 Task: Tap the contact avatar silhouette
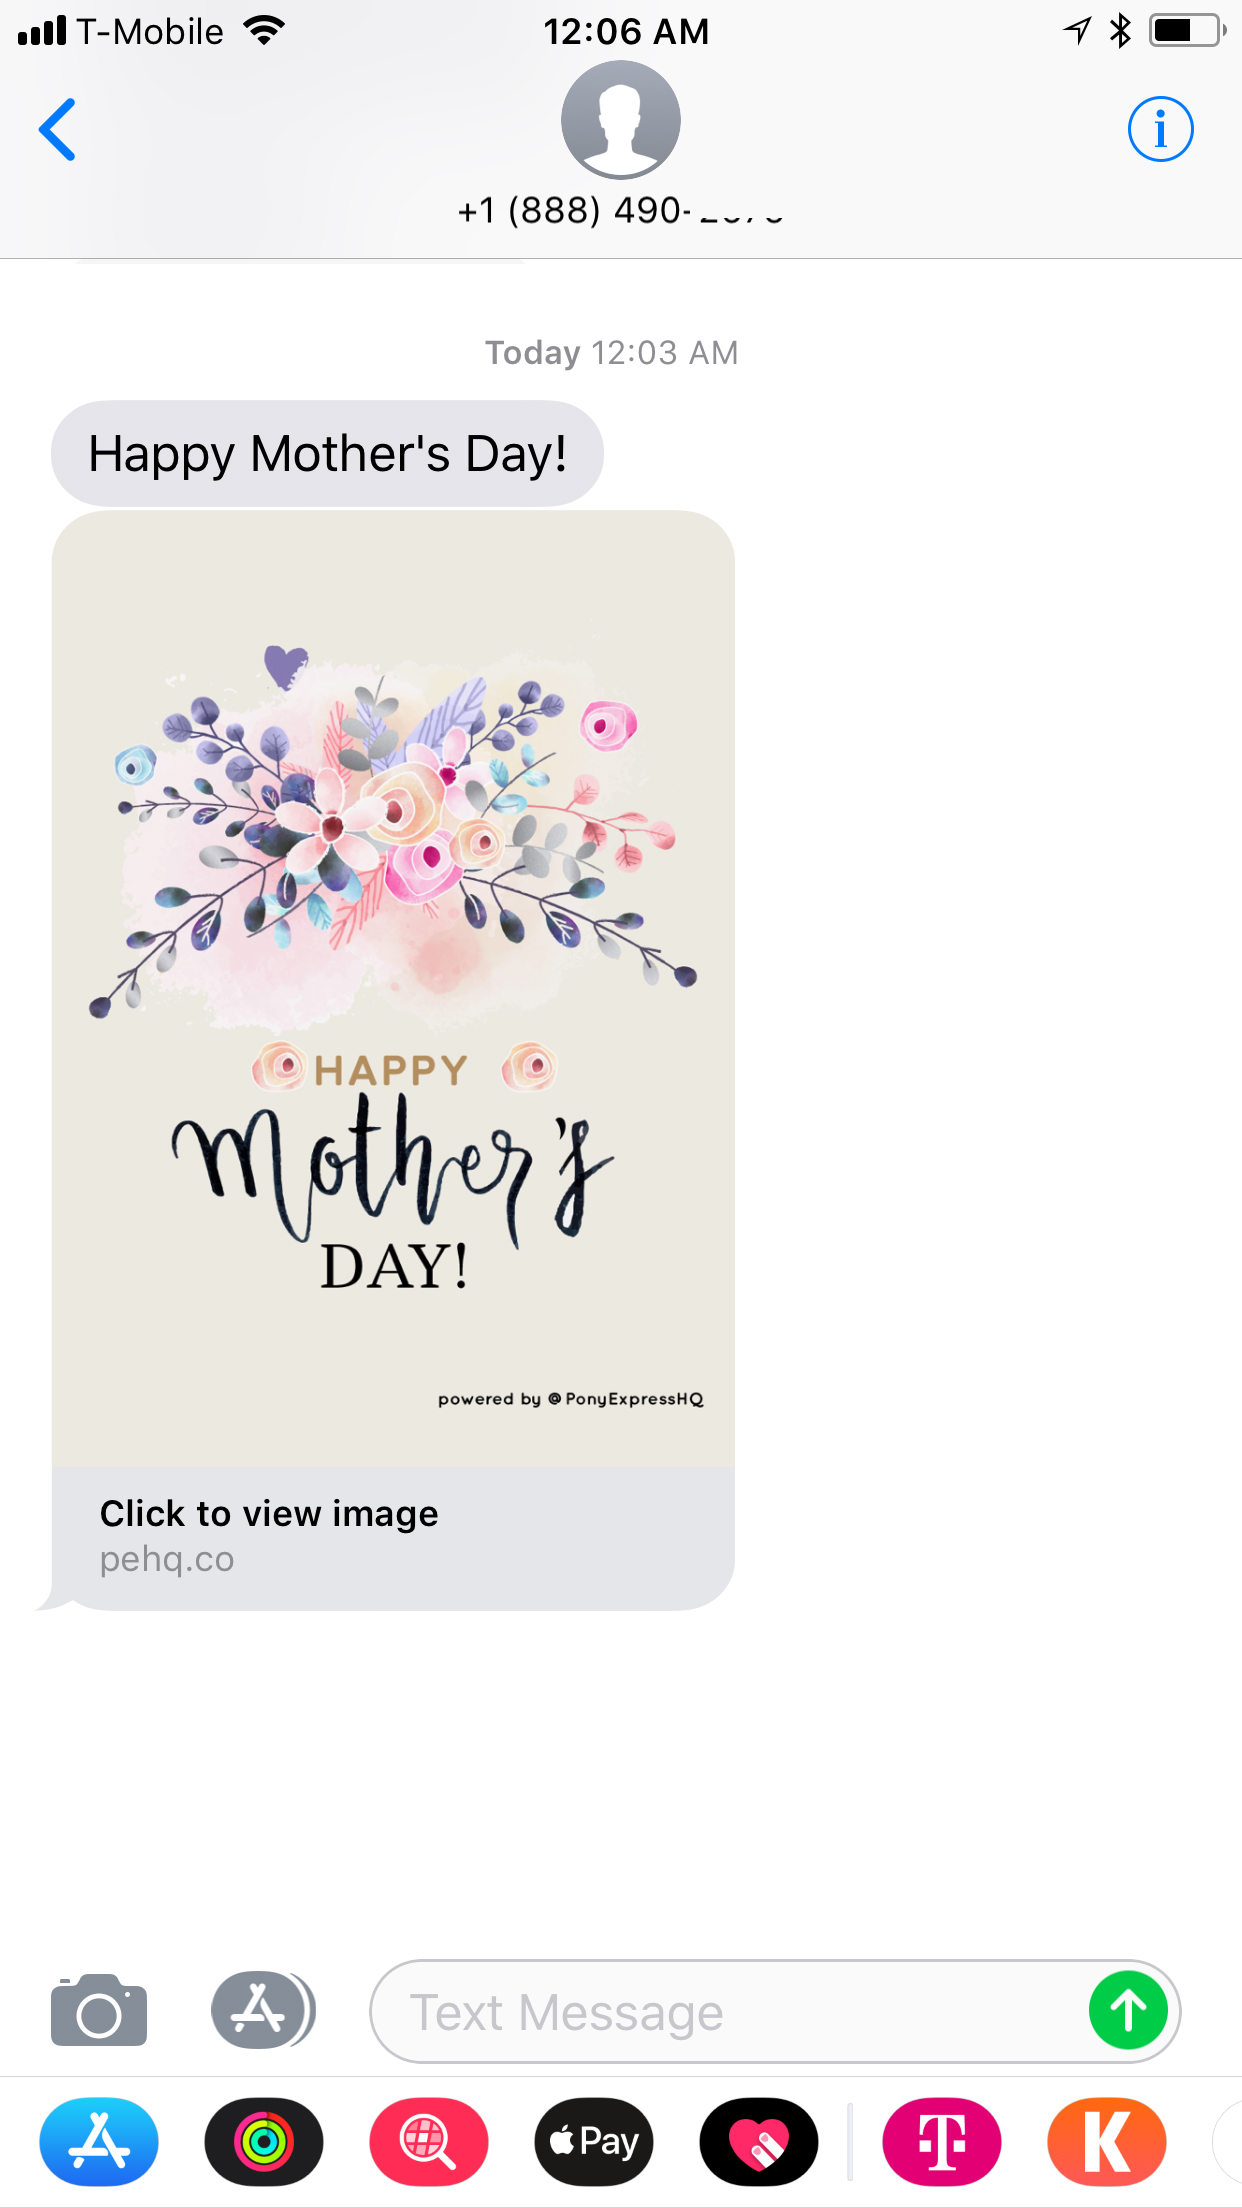621,120
